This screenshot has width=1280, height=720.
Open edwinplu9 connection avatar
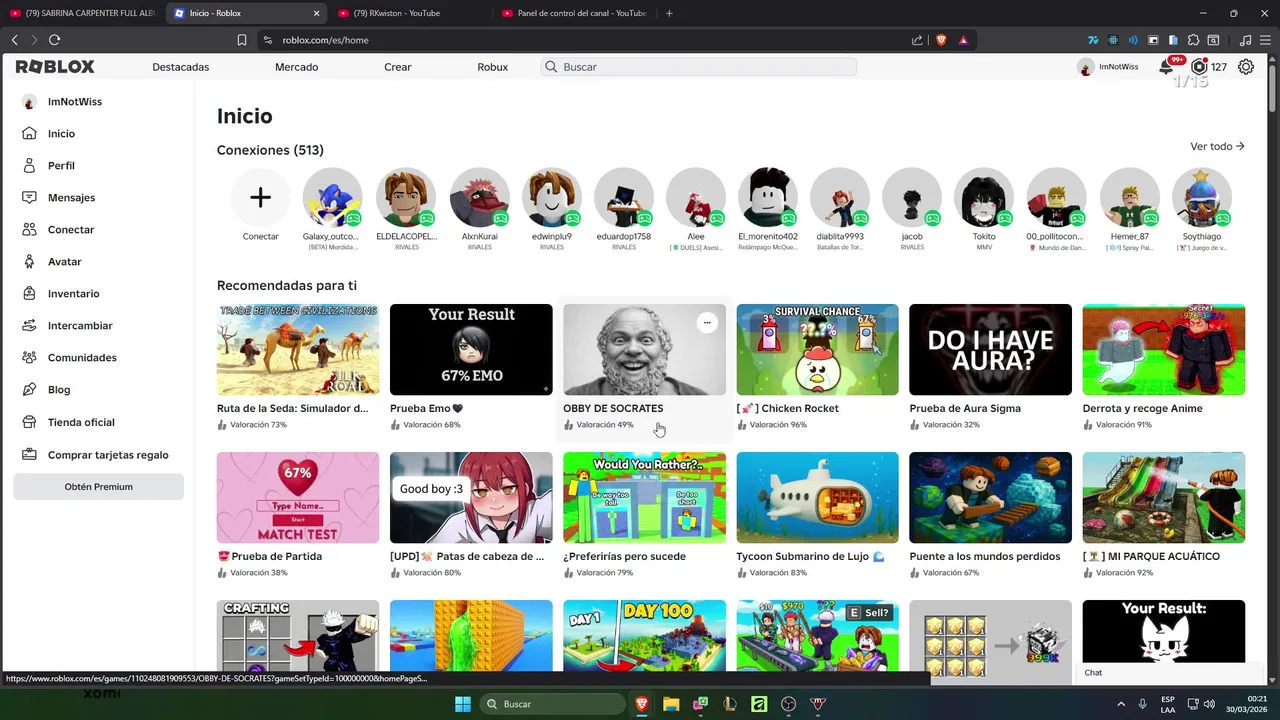tap(552, 198)
